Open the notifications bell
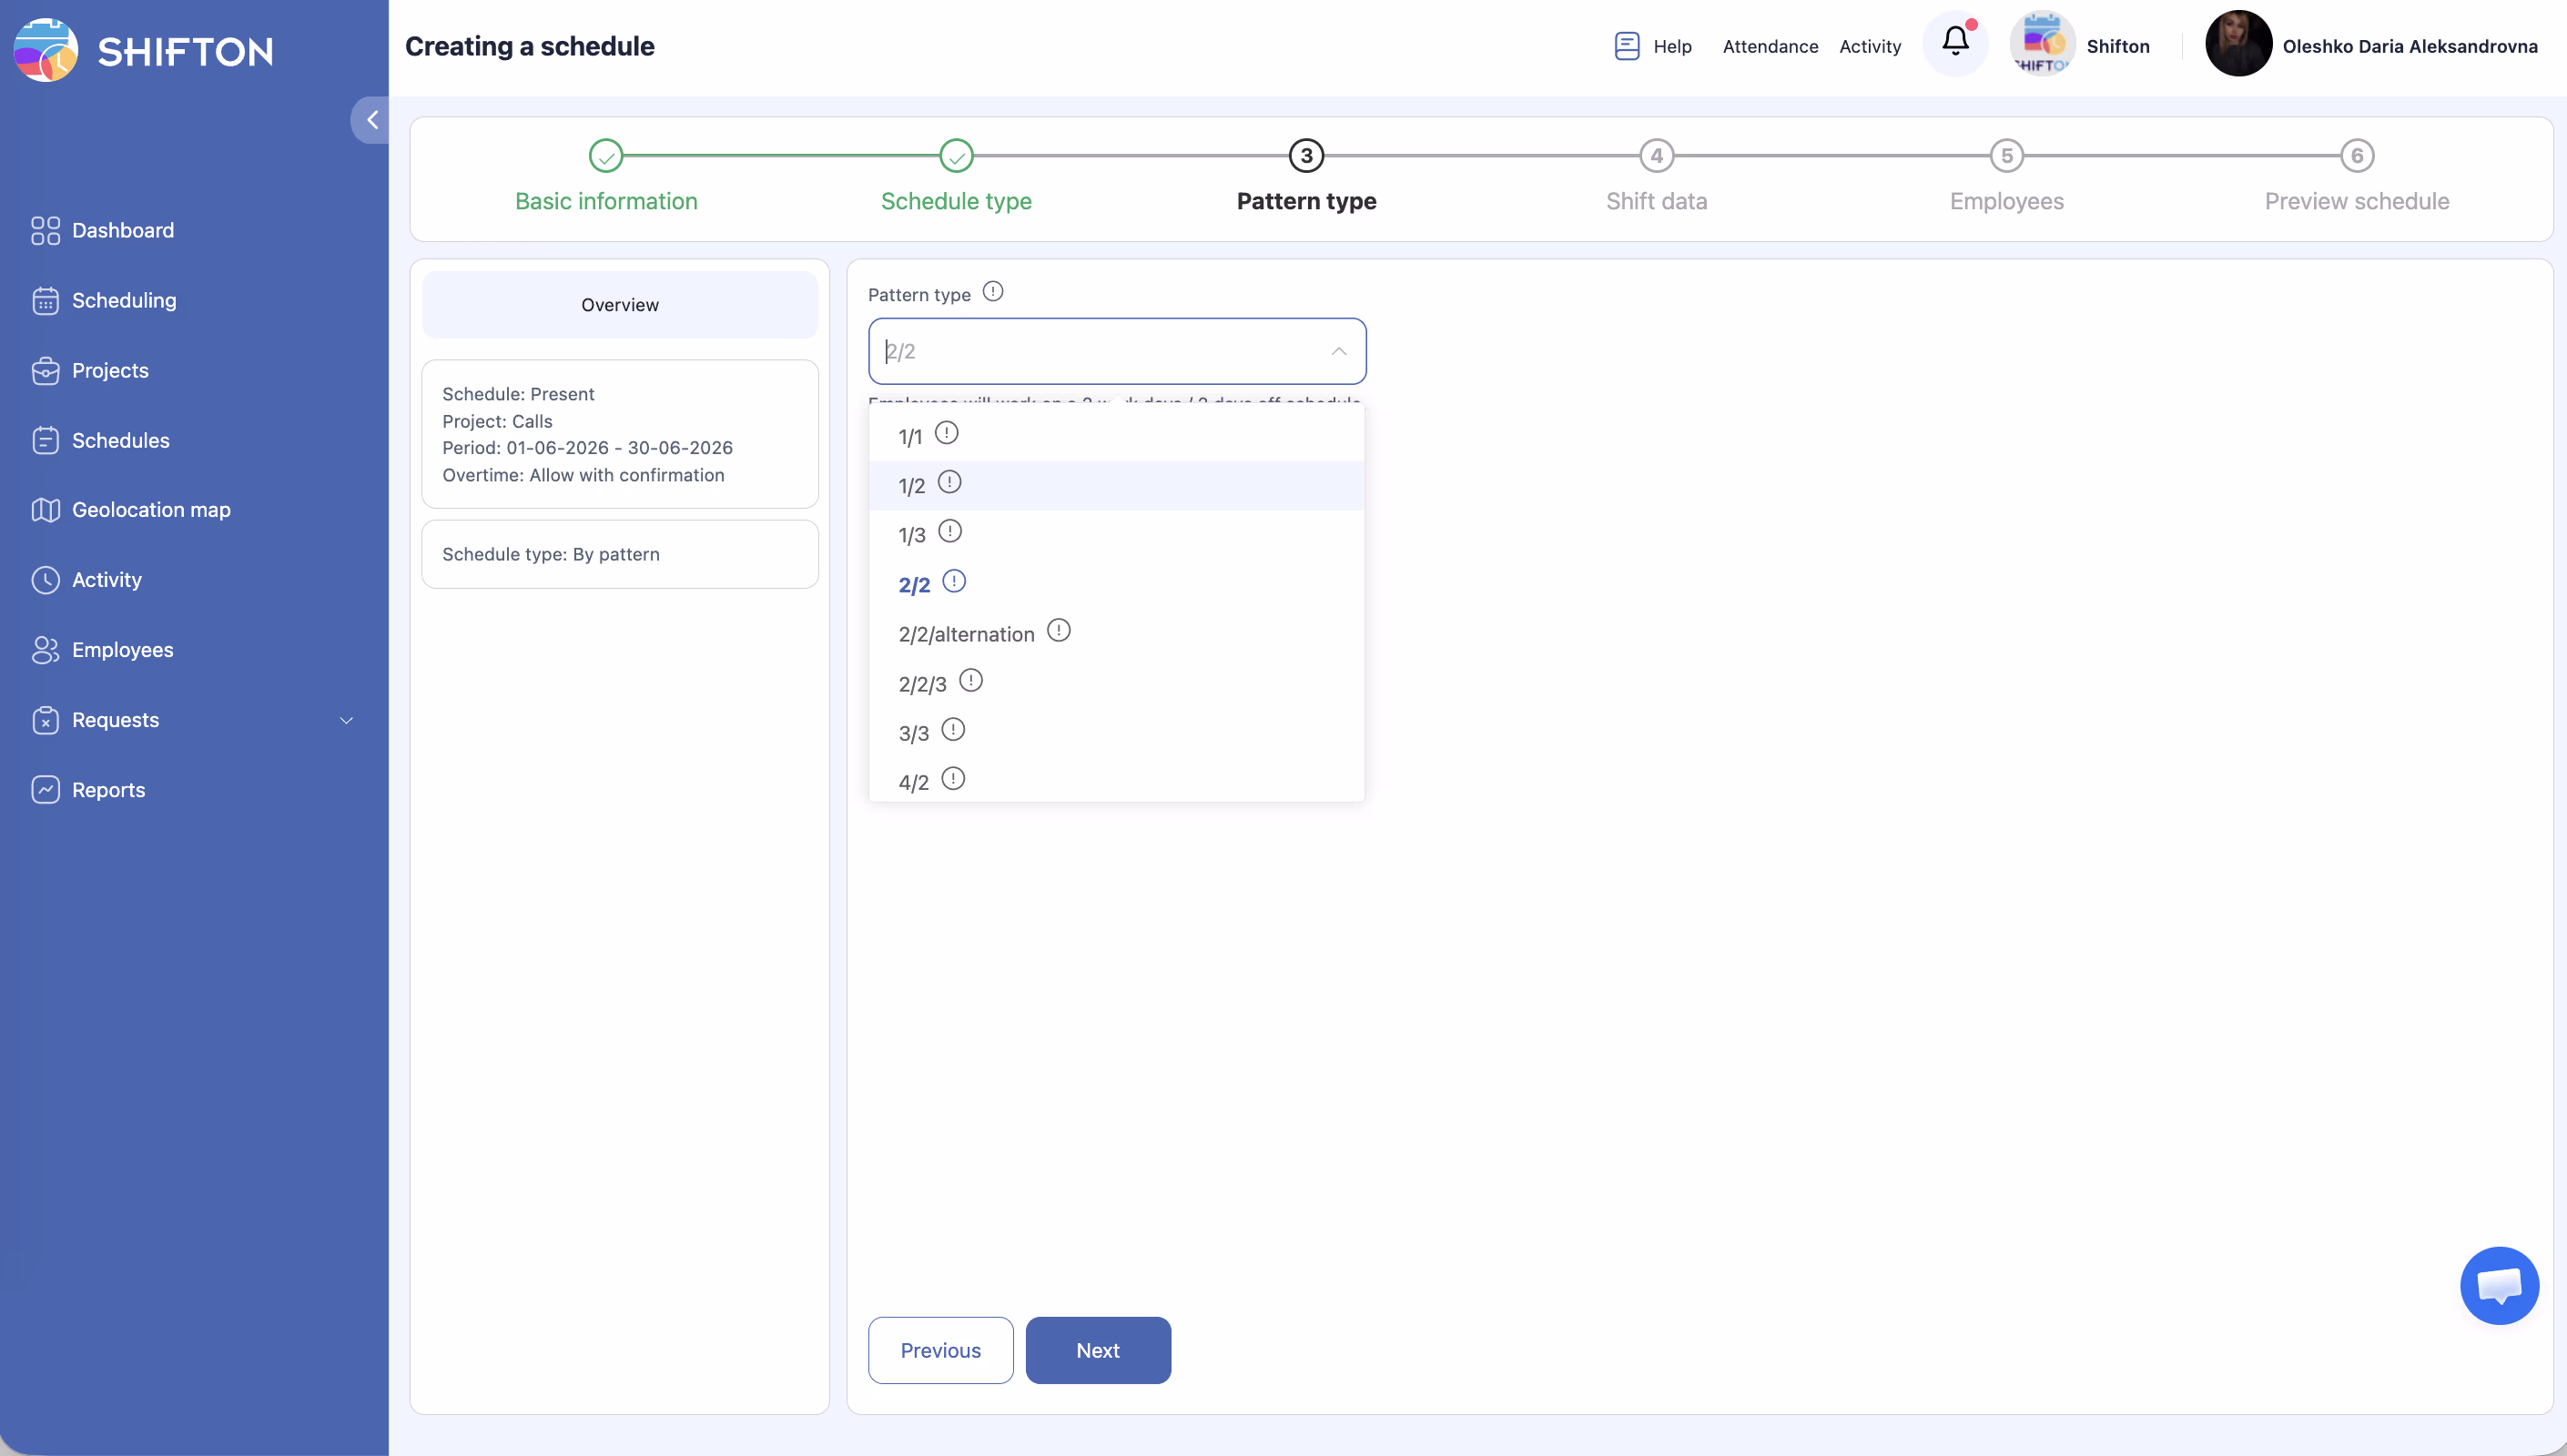 (1955, 42)
